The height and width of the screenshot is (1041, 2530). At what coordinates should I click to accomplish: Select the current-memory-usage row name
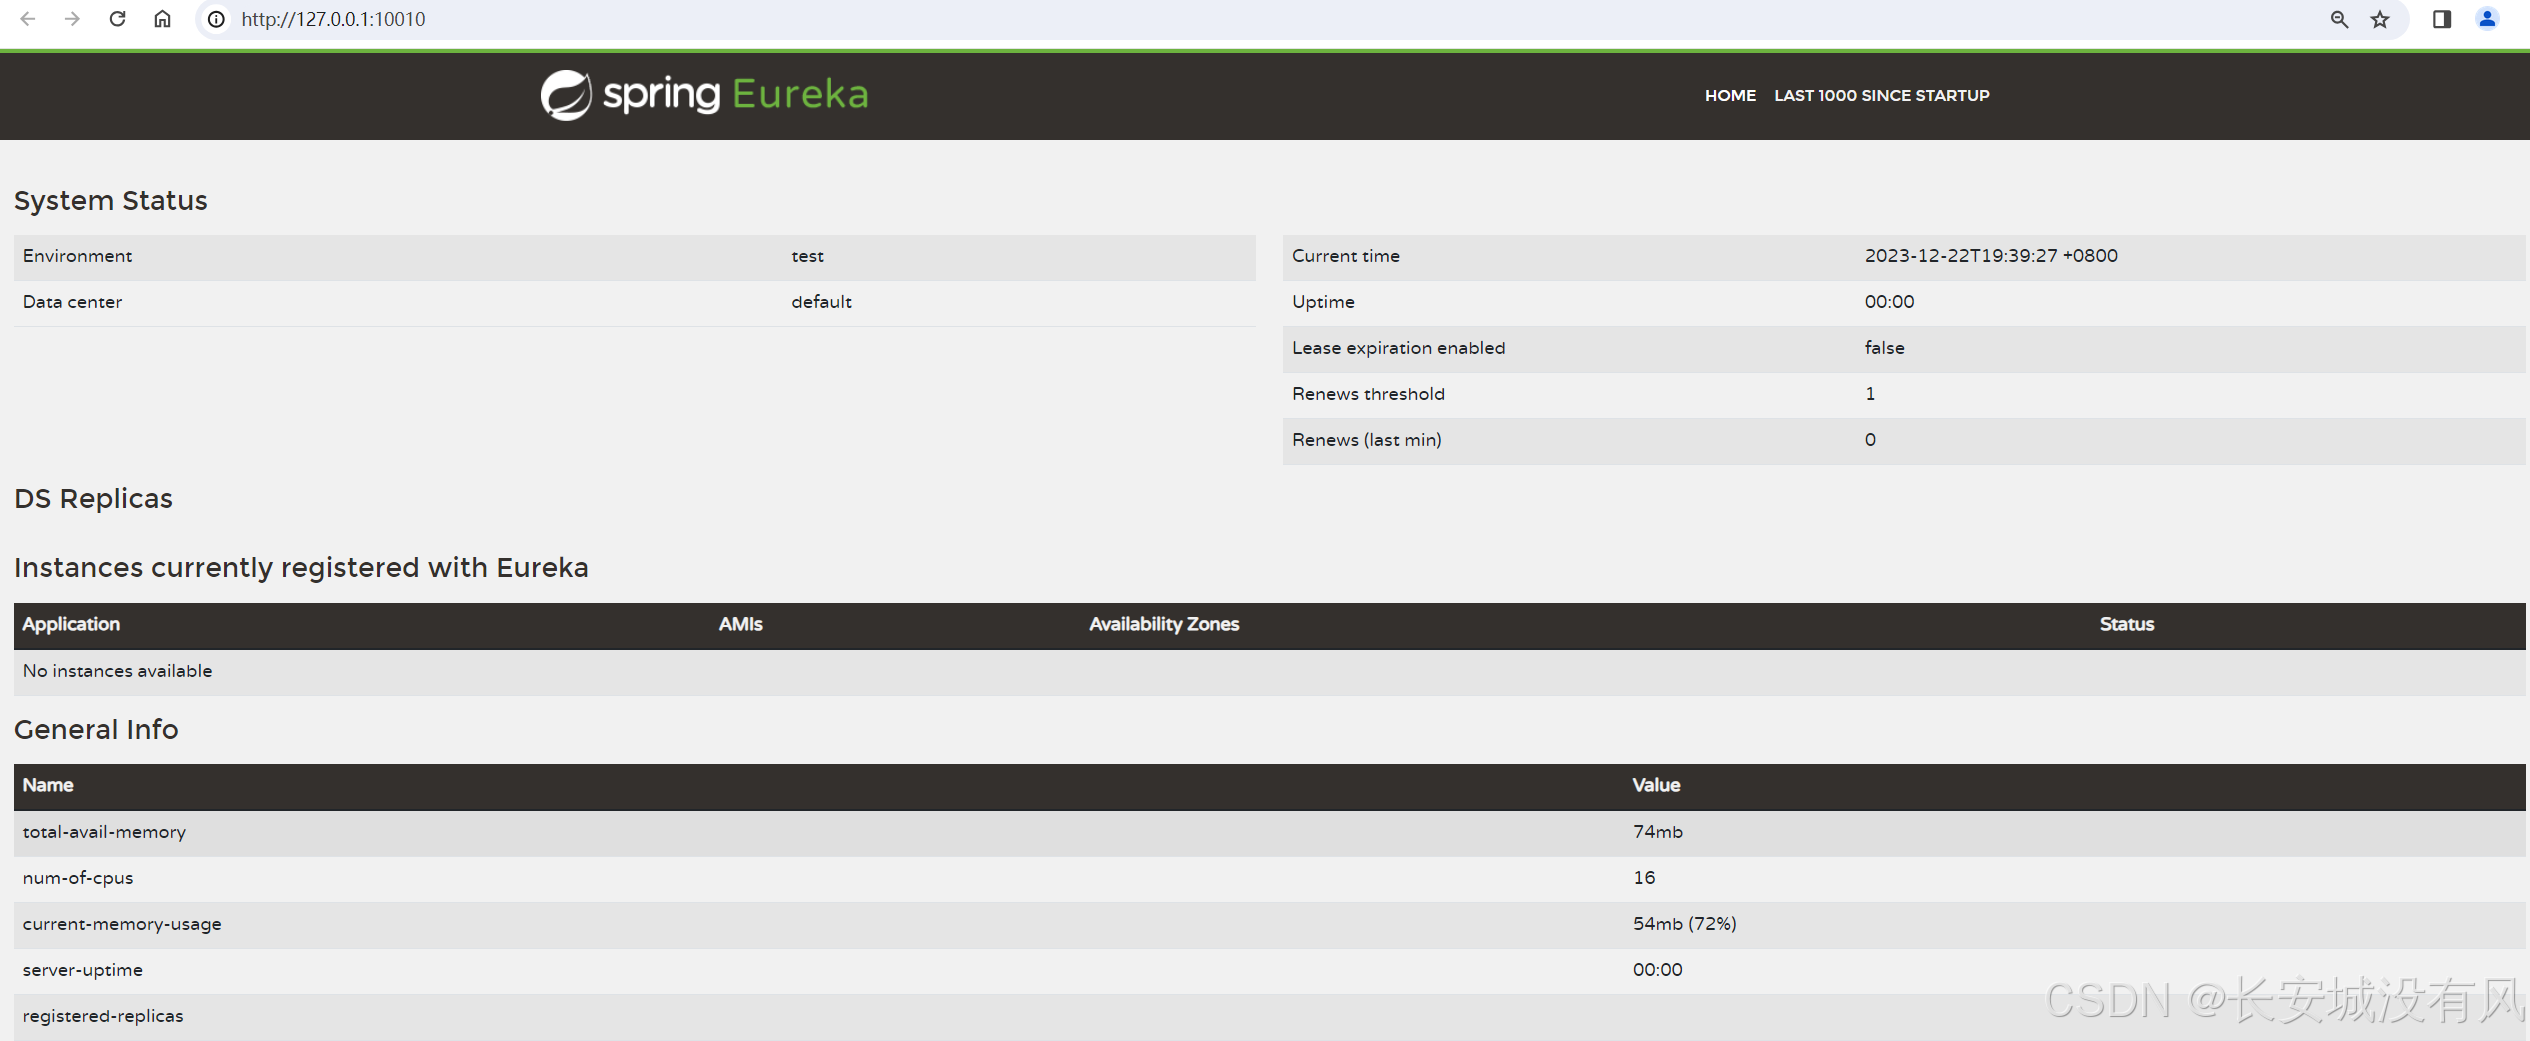122,924
